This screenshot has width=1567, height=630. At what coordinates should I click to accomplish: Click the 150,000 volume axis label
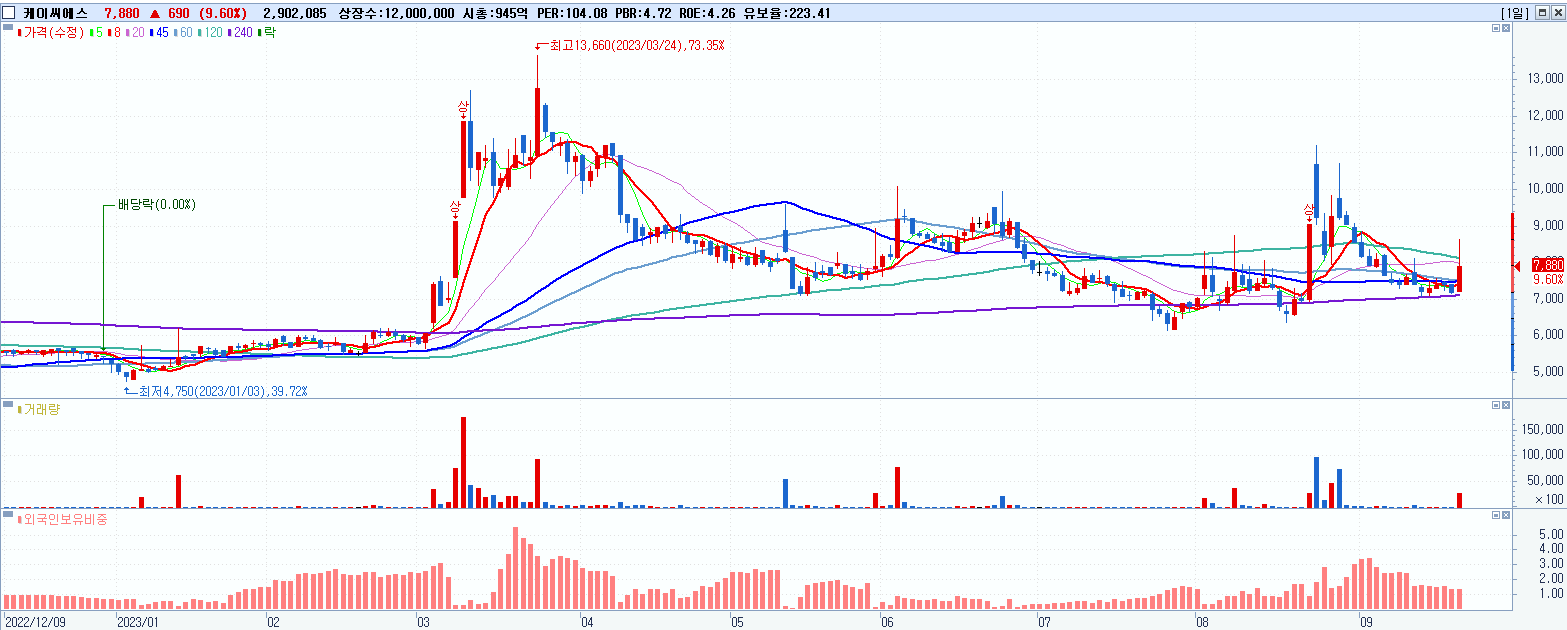coord(1544,429)
